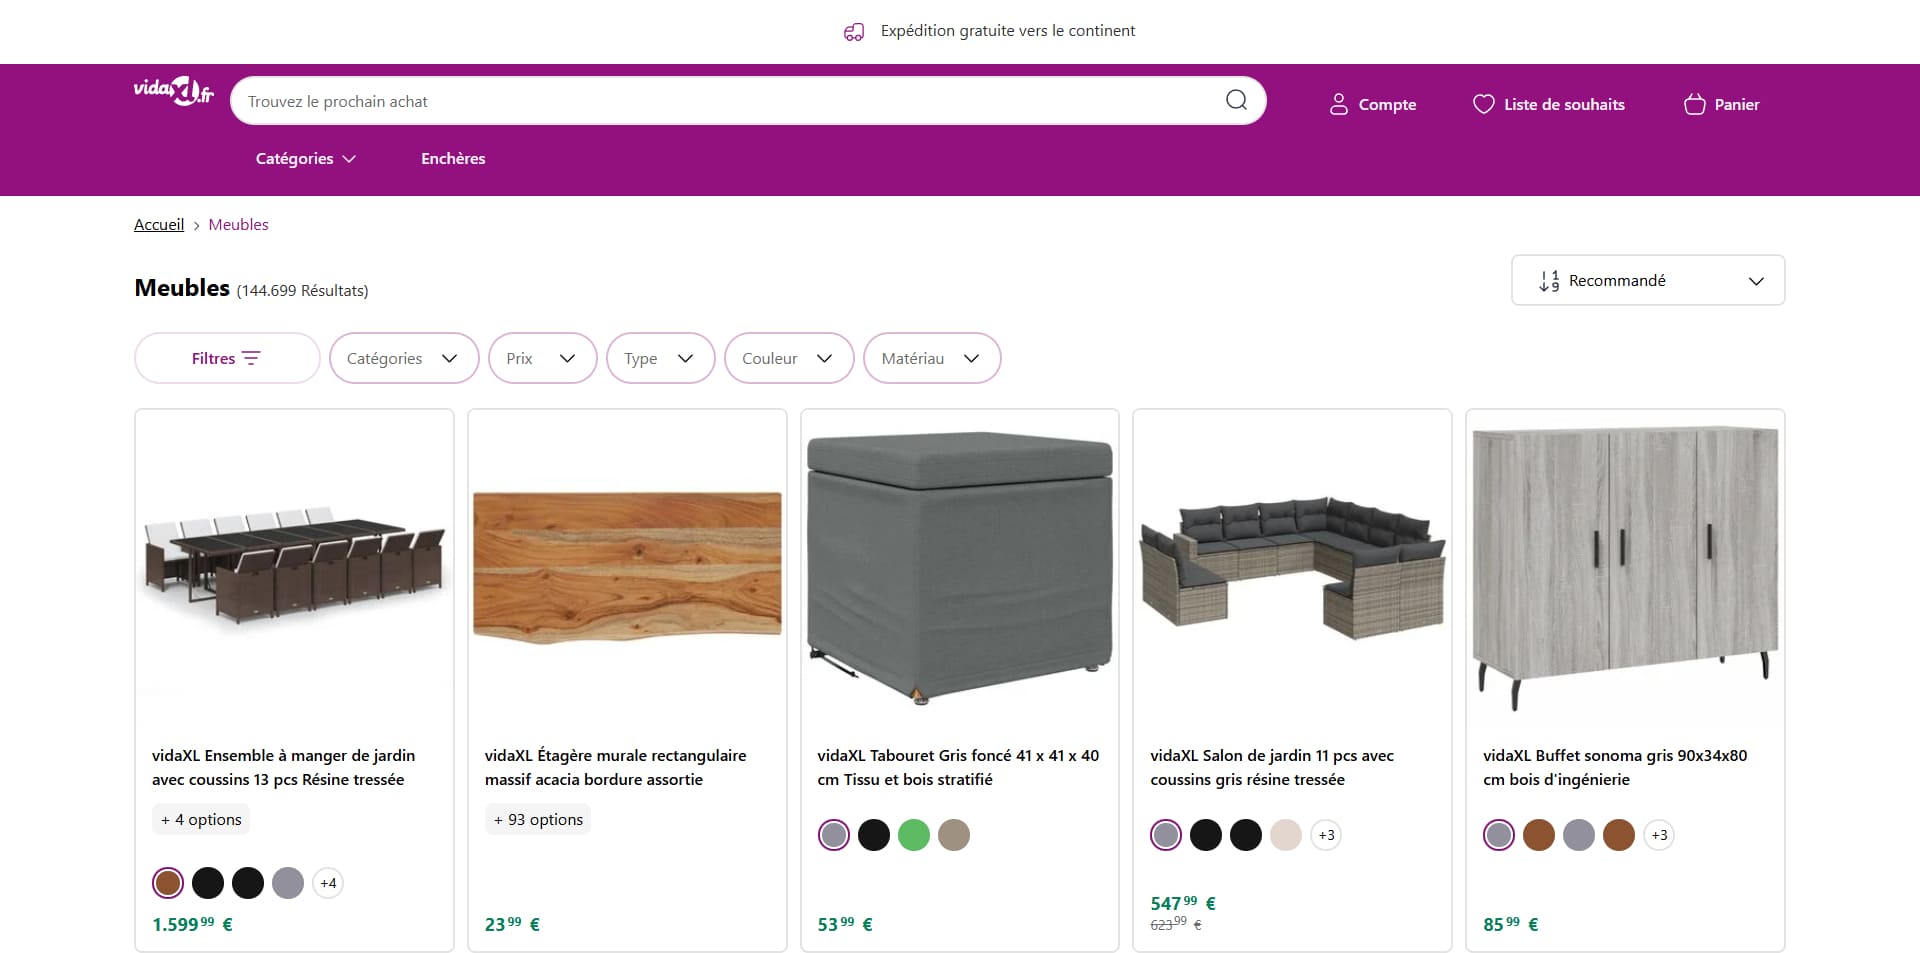Screen dimensions: 1920x953
Task: Open dark grey Tabouret product image
Action: coord(960,566)
